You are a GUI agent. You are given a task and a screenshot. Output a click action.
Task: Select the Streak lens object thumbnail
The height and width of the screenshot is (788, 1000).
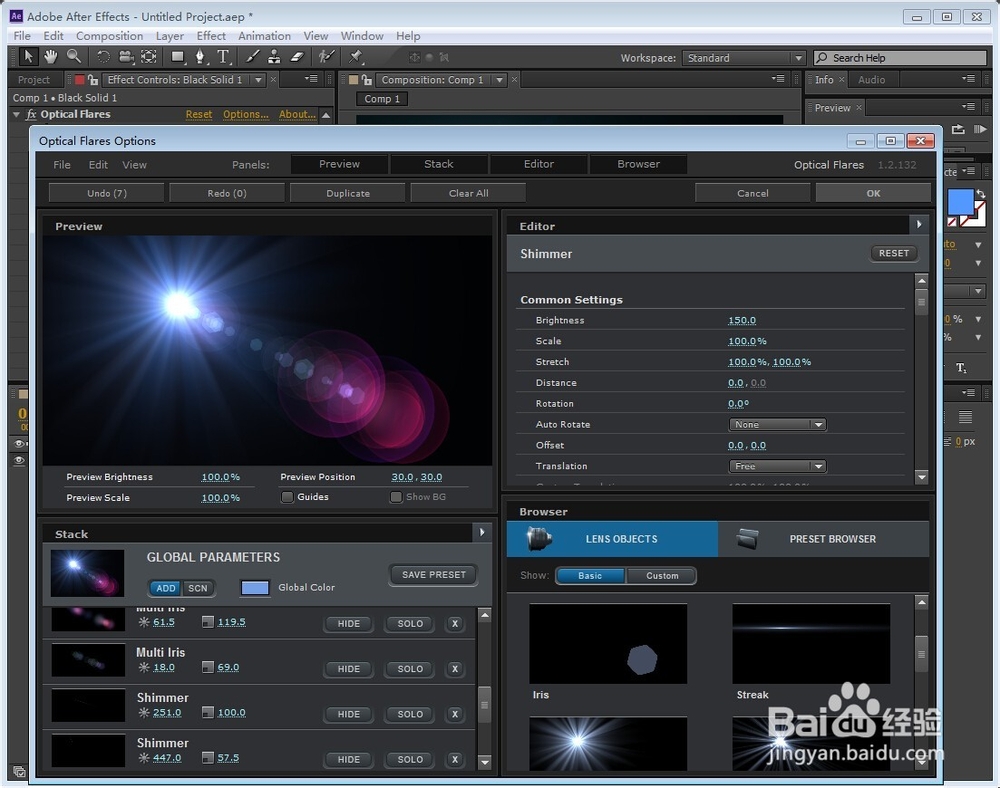click(811, 644)
